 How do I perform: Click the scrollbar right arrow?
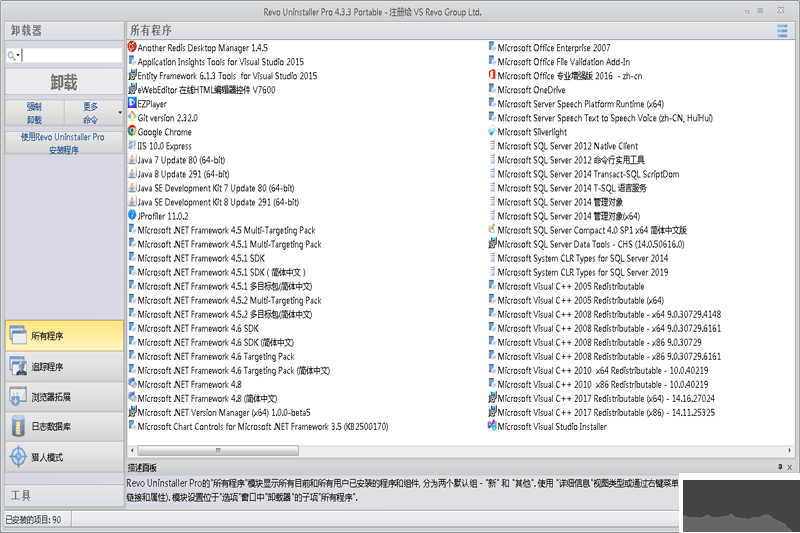789,450
